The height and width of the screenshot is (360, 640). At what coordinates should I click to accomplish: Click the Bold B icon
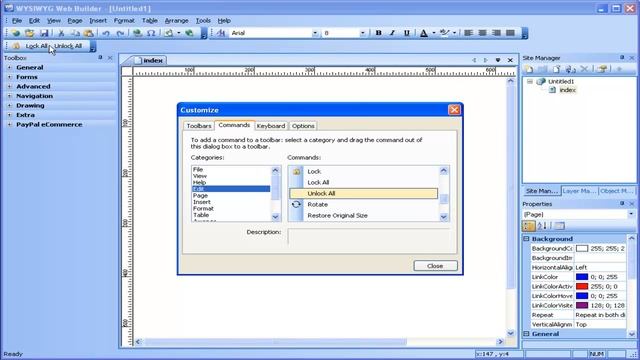coord(378,33)
